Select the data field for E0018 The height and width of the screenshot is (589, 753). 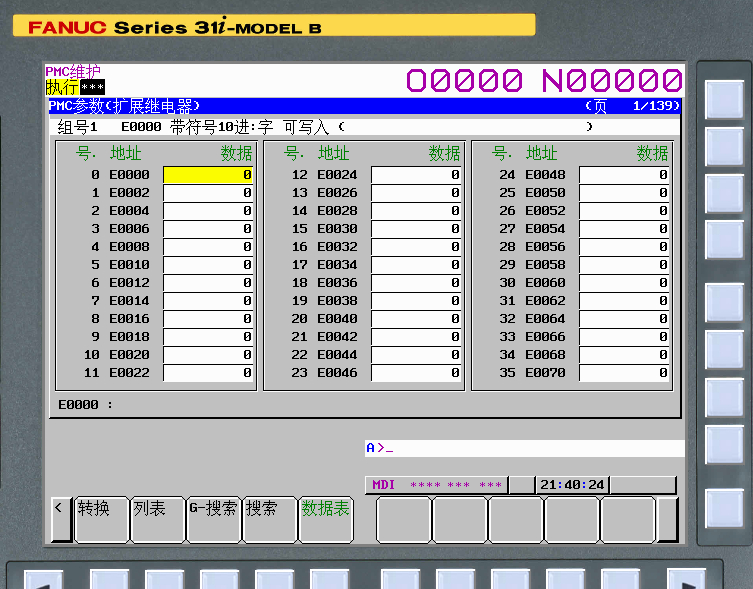[208, 337]
